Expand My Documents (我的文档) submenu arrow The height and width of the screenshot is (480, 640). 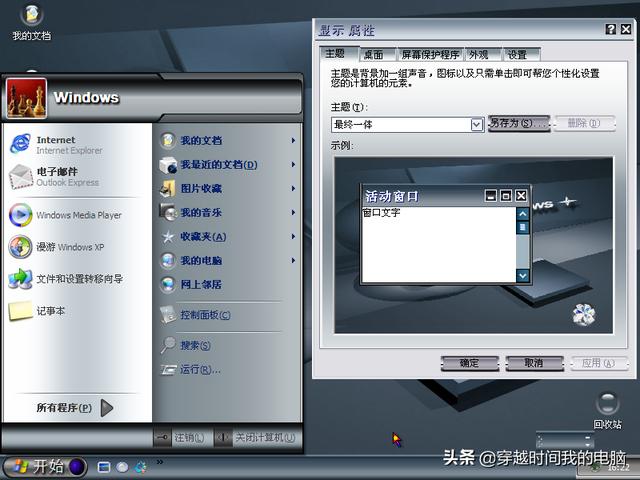293,140
